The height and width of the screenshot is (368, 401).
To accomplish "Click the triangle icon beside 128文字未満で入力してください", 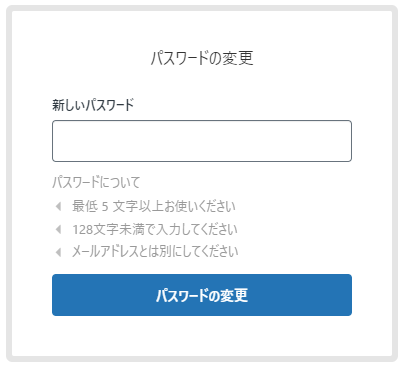I will 58,229.
